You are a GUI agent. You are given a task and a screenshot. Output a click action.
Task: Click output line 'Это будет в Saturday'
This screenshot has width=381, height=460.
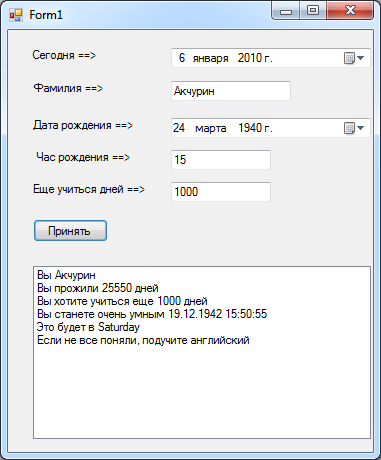point(88,327)
